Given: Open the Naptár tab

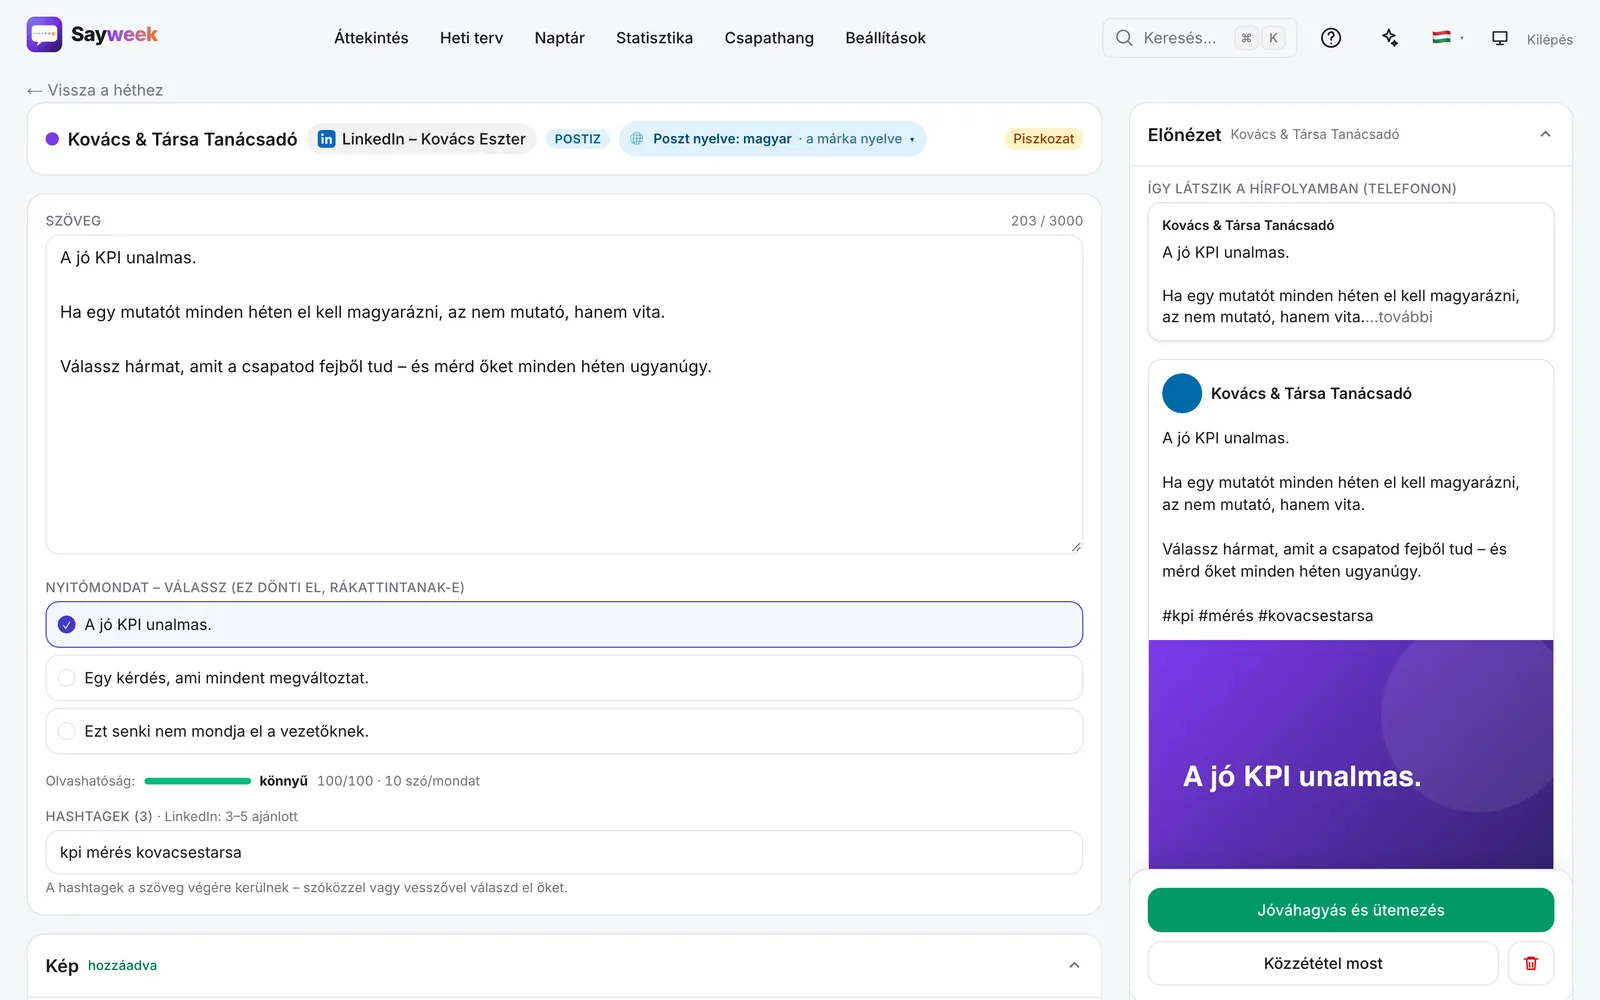Looking at the screenshot, I should 559,38.
